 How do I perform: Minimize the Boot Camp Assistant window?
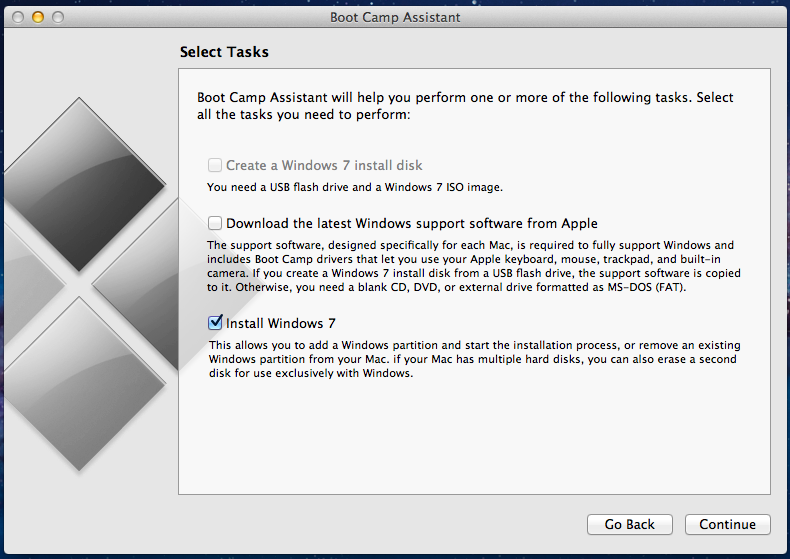click(38, 17)
